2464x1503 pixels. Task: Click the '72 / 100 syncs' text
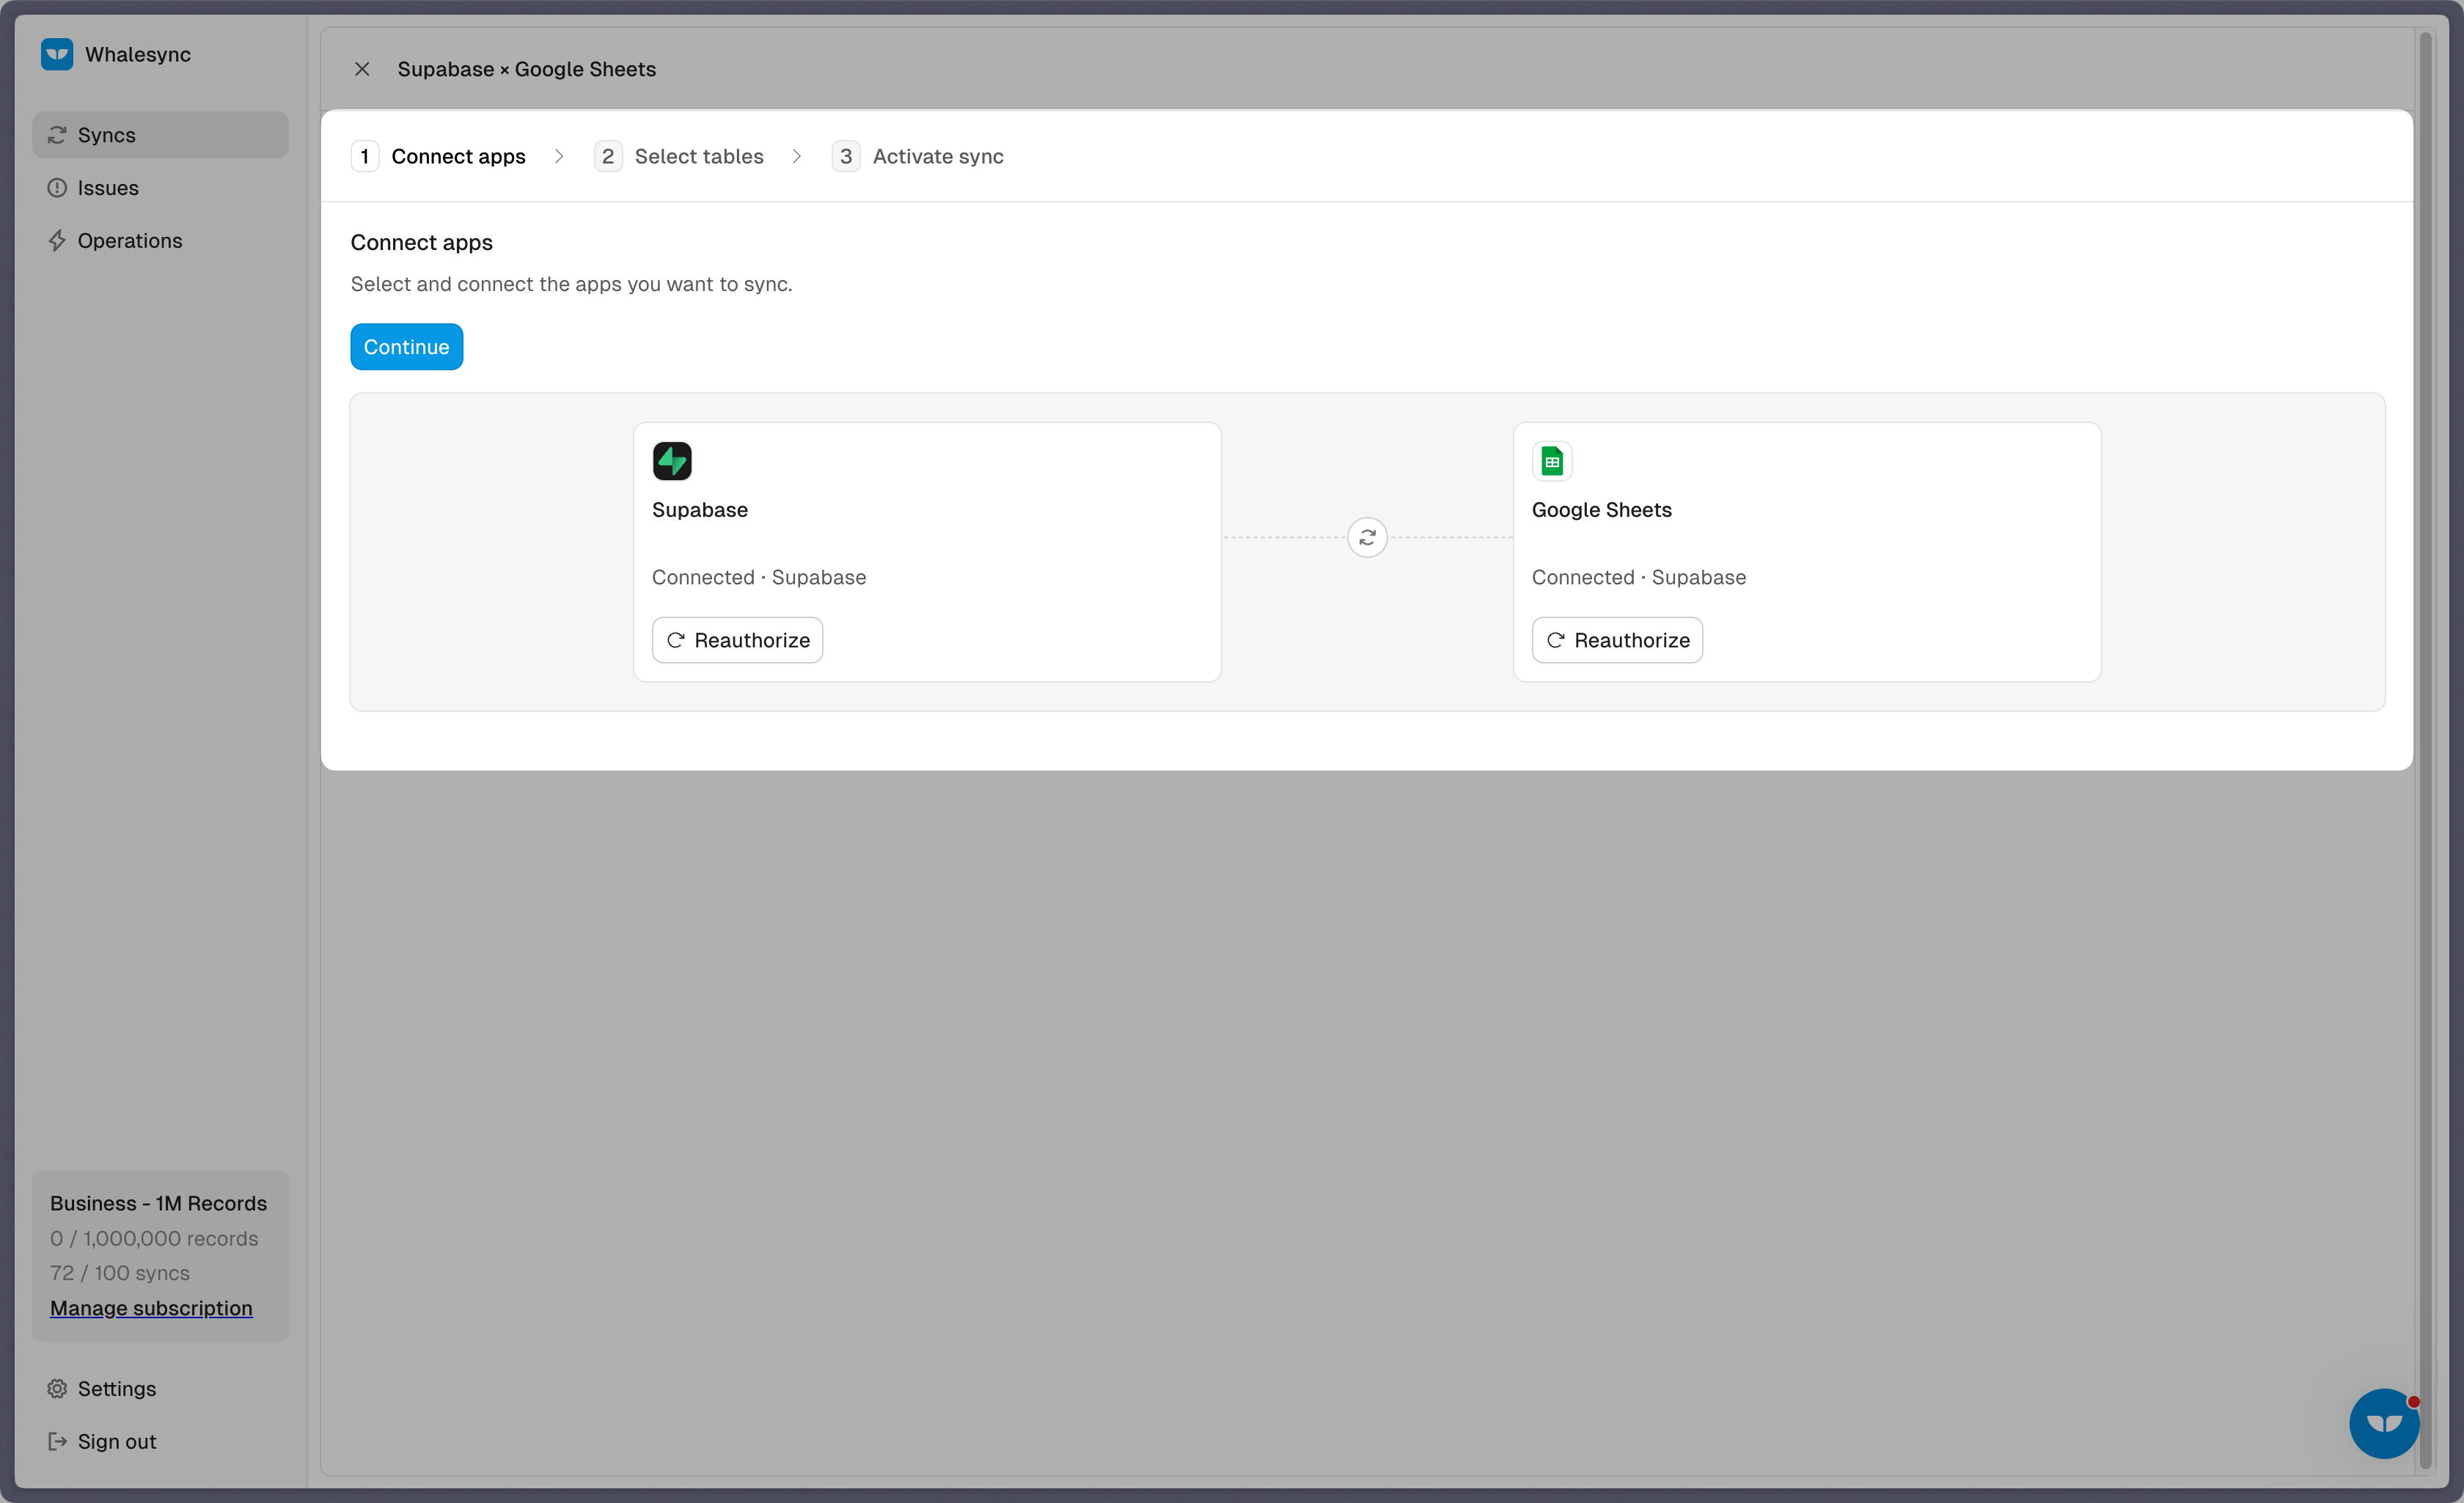click(x=120, y=1273)
